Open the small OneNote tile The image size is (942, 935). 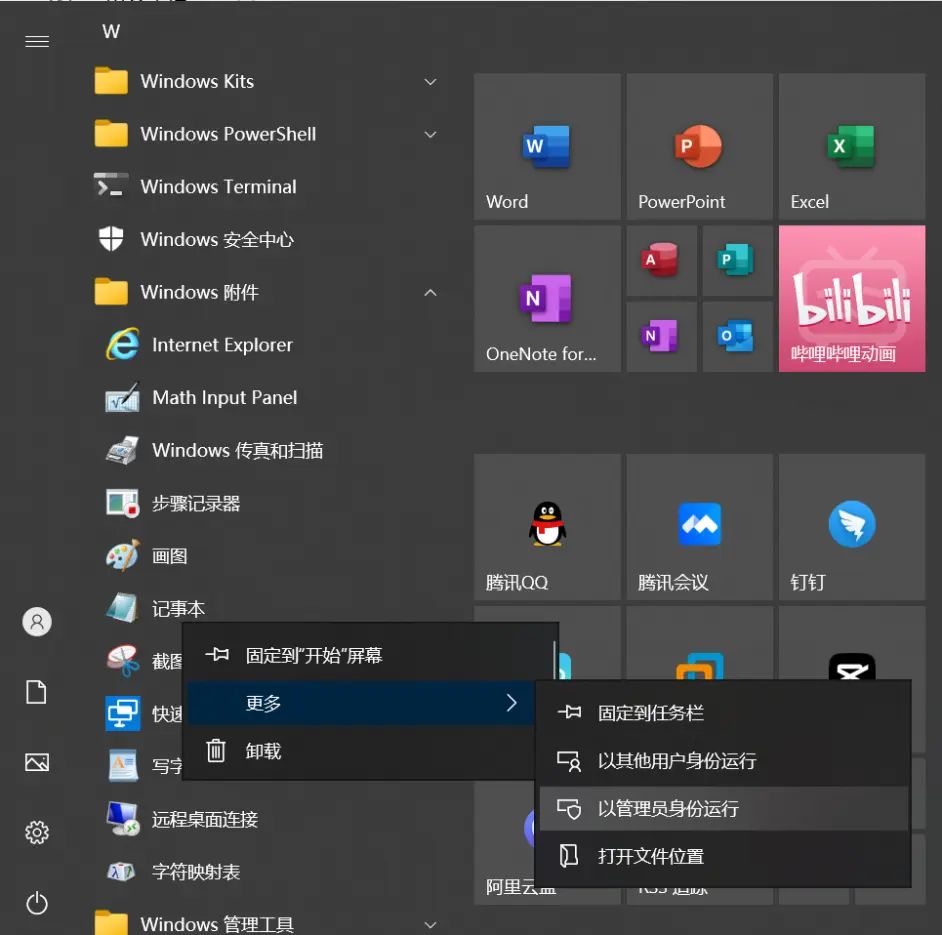661,337
